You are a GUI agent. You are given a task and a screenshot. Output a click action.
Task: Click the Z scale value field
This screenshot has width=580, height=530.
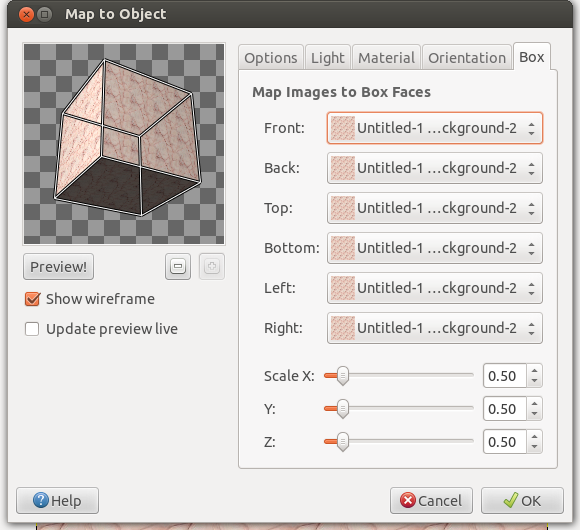pos(505,442)
